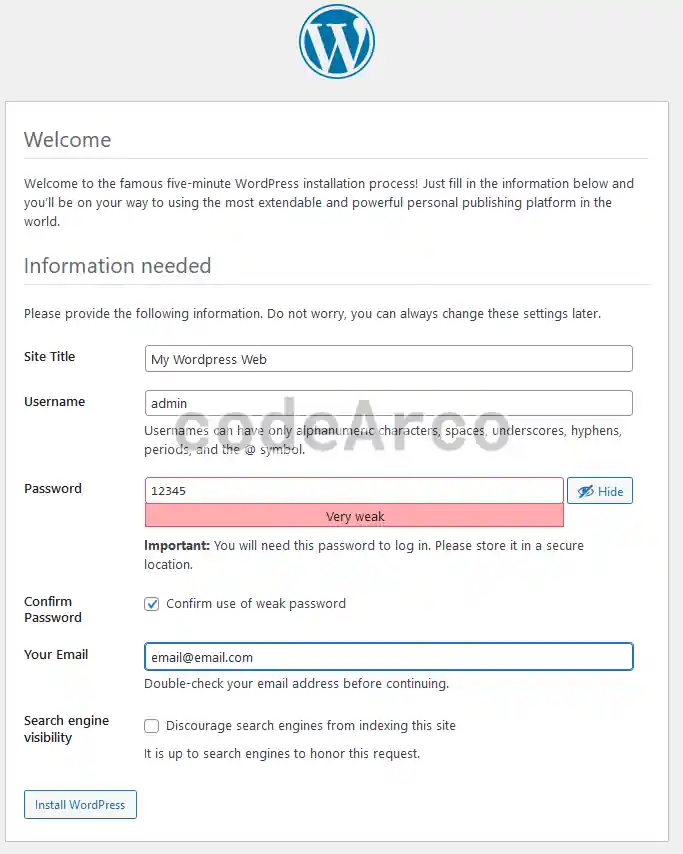Click the Password field showing 12345

pos(354,490)
